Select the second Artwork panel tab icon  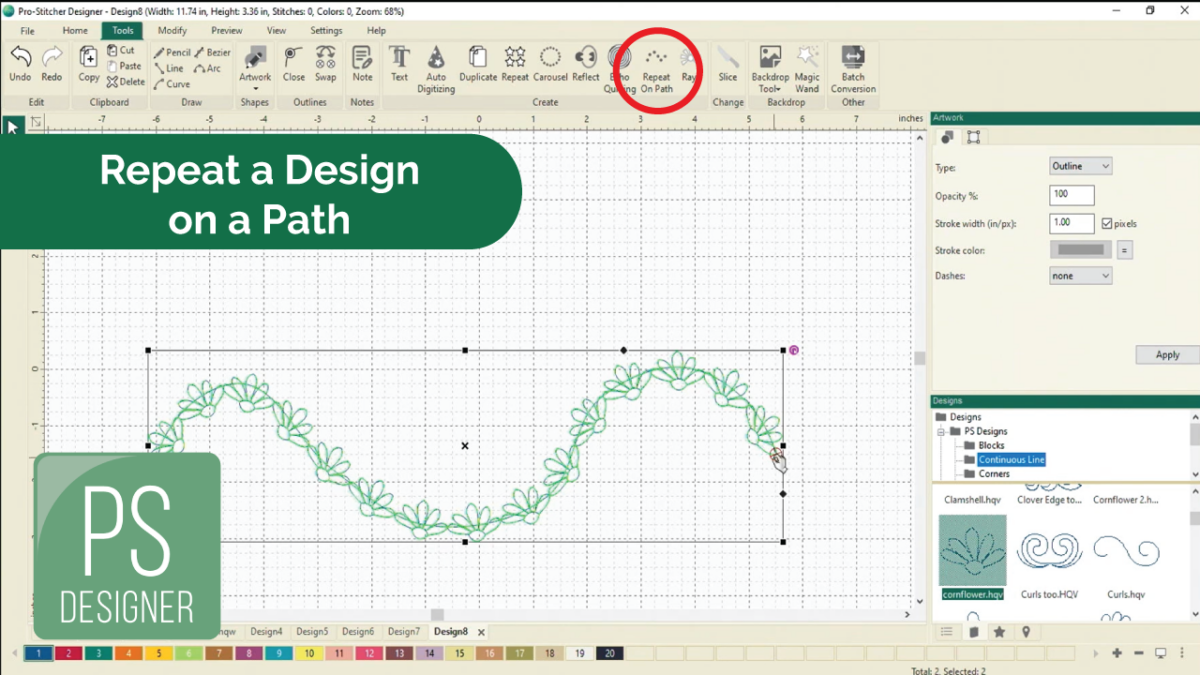[973, 137]
